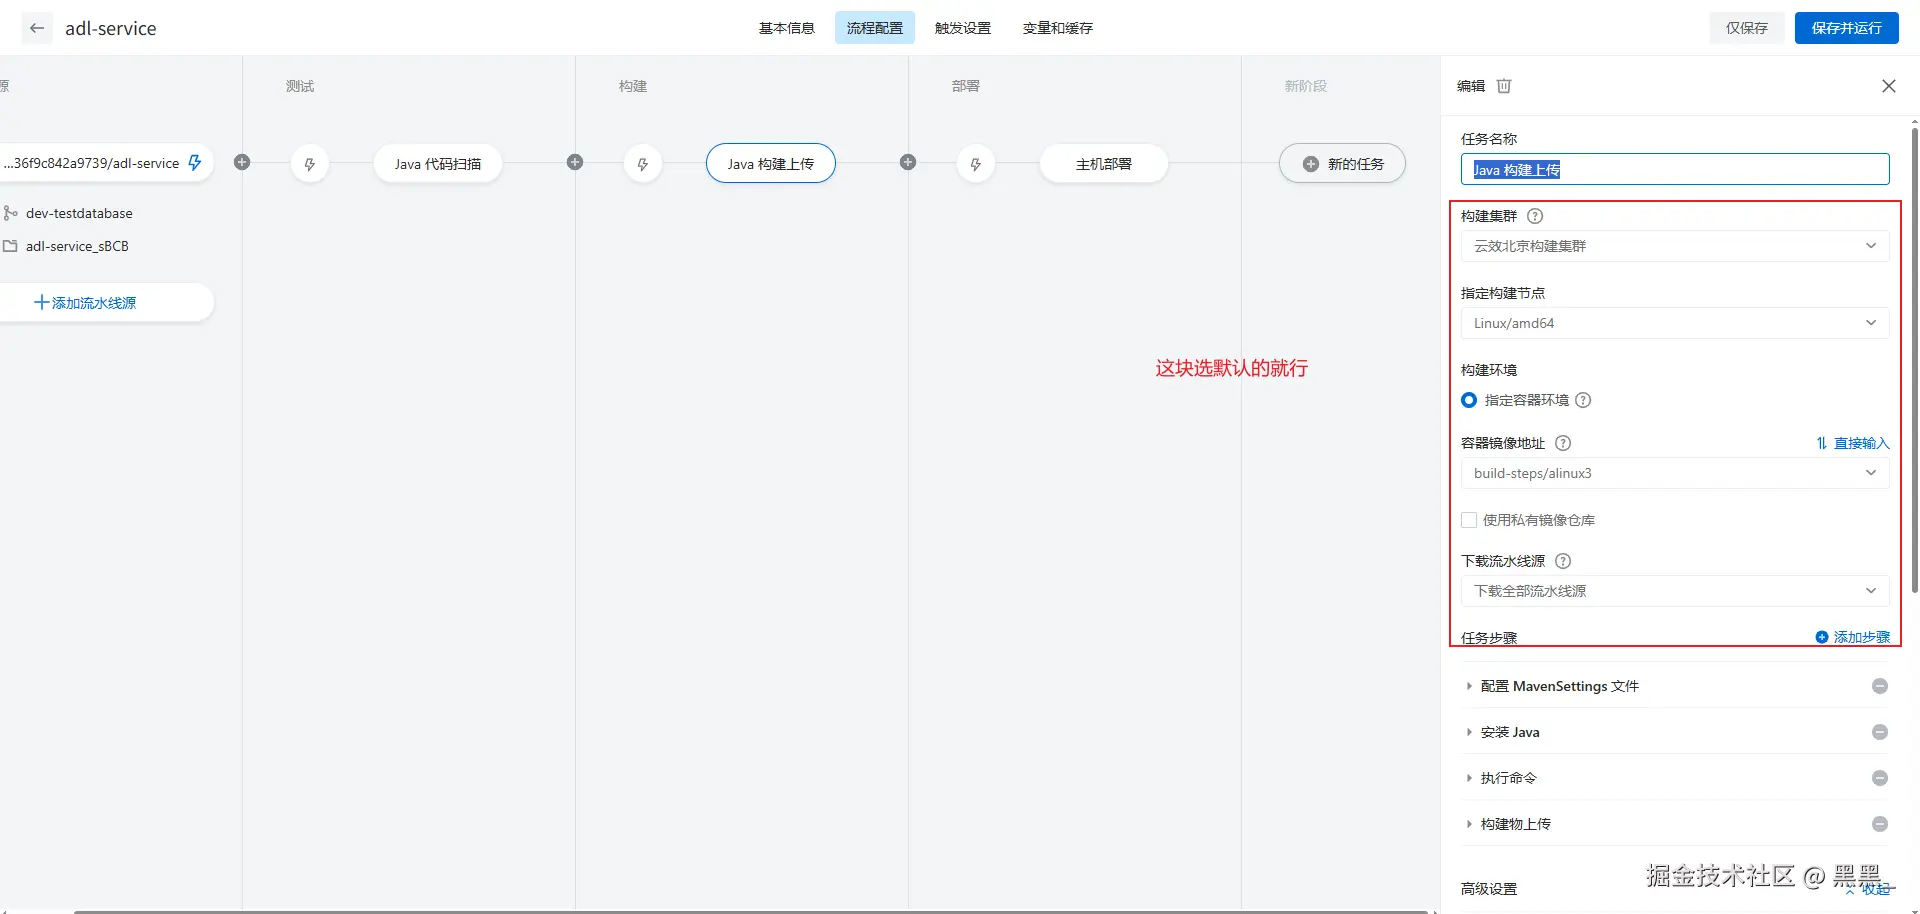Open help tooltip for 指定容器环境
This screenshot has height=914, width=1920.
[x=1583, y=400]
